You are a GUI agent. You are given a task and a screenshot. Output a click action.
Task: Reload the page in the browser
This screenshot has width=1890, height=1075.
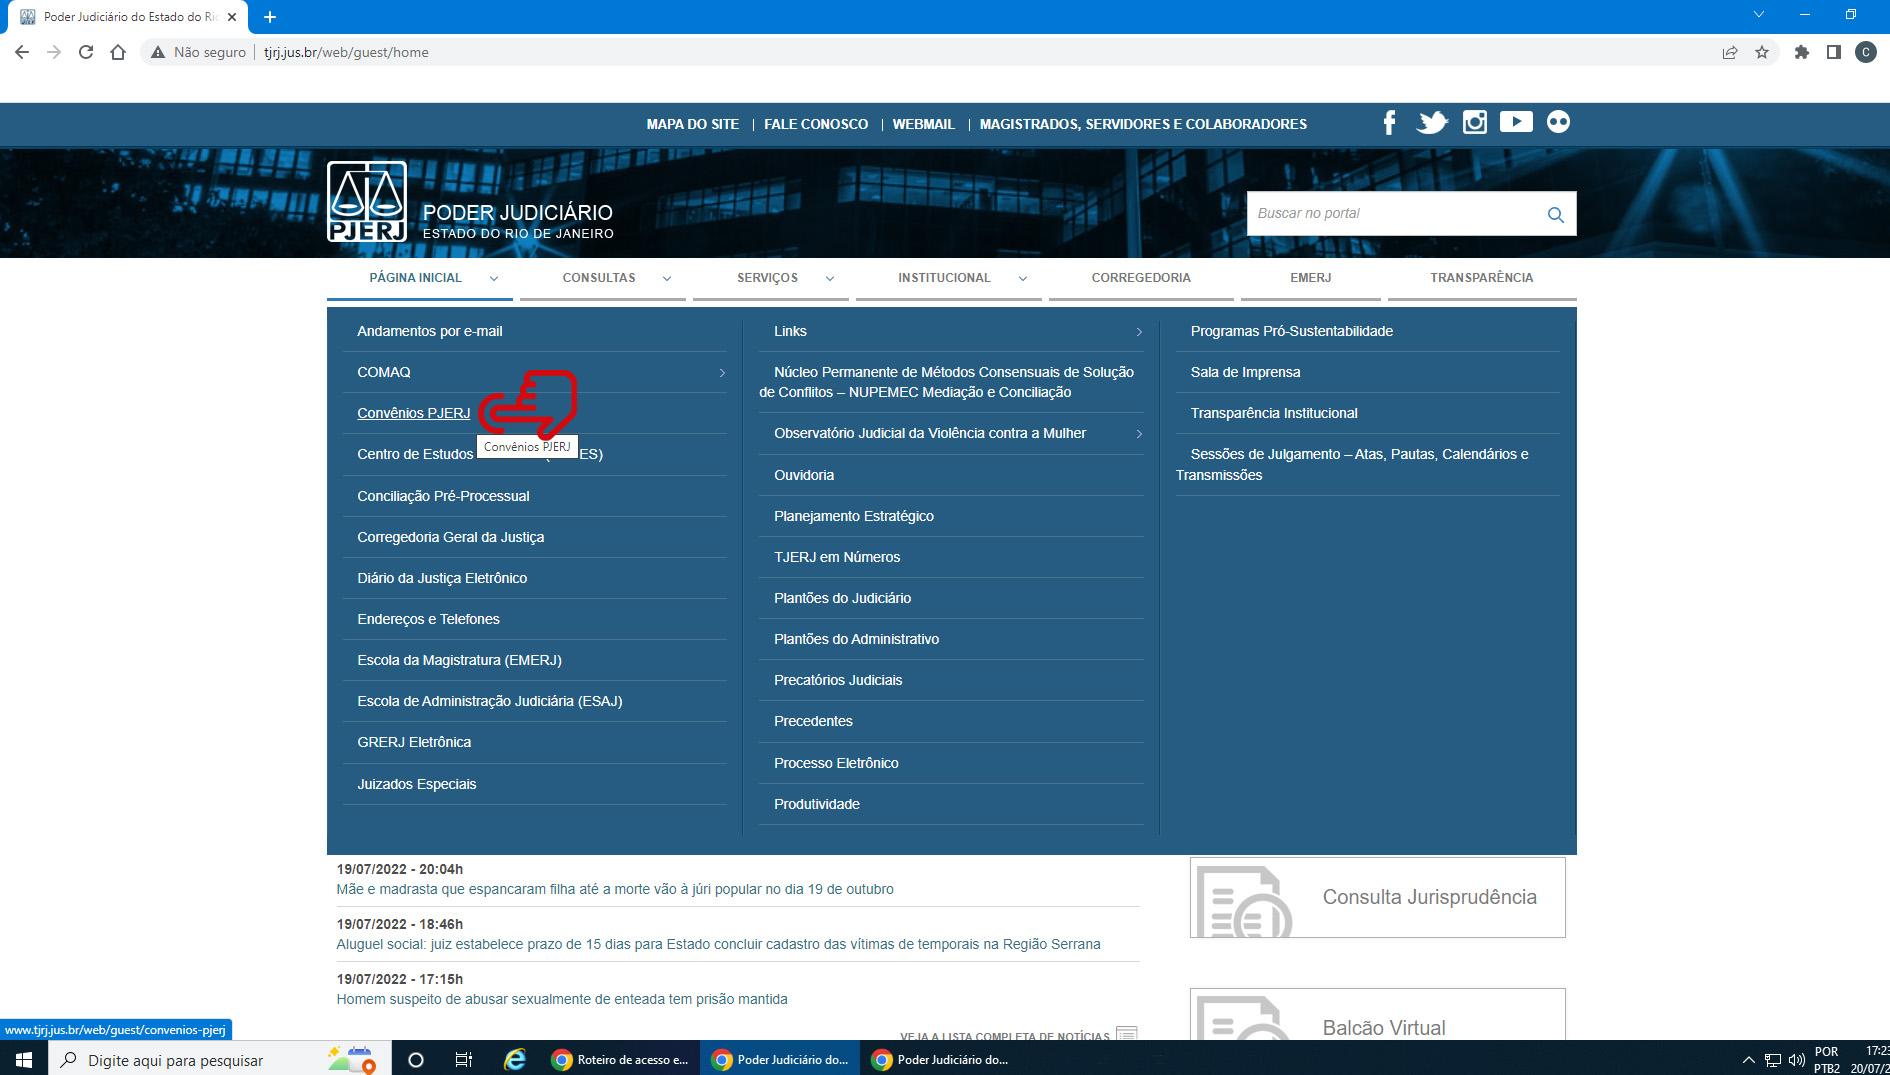click(86, 52)
